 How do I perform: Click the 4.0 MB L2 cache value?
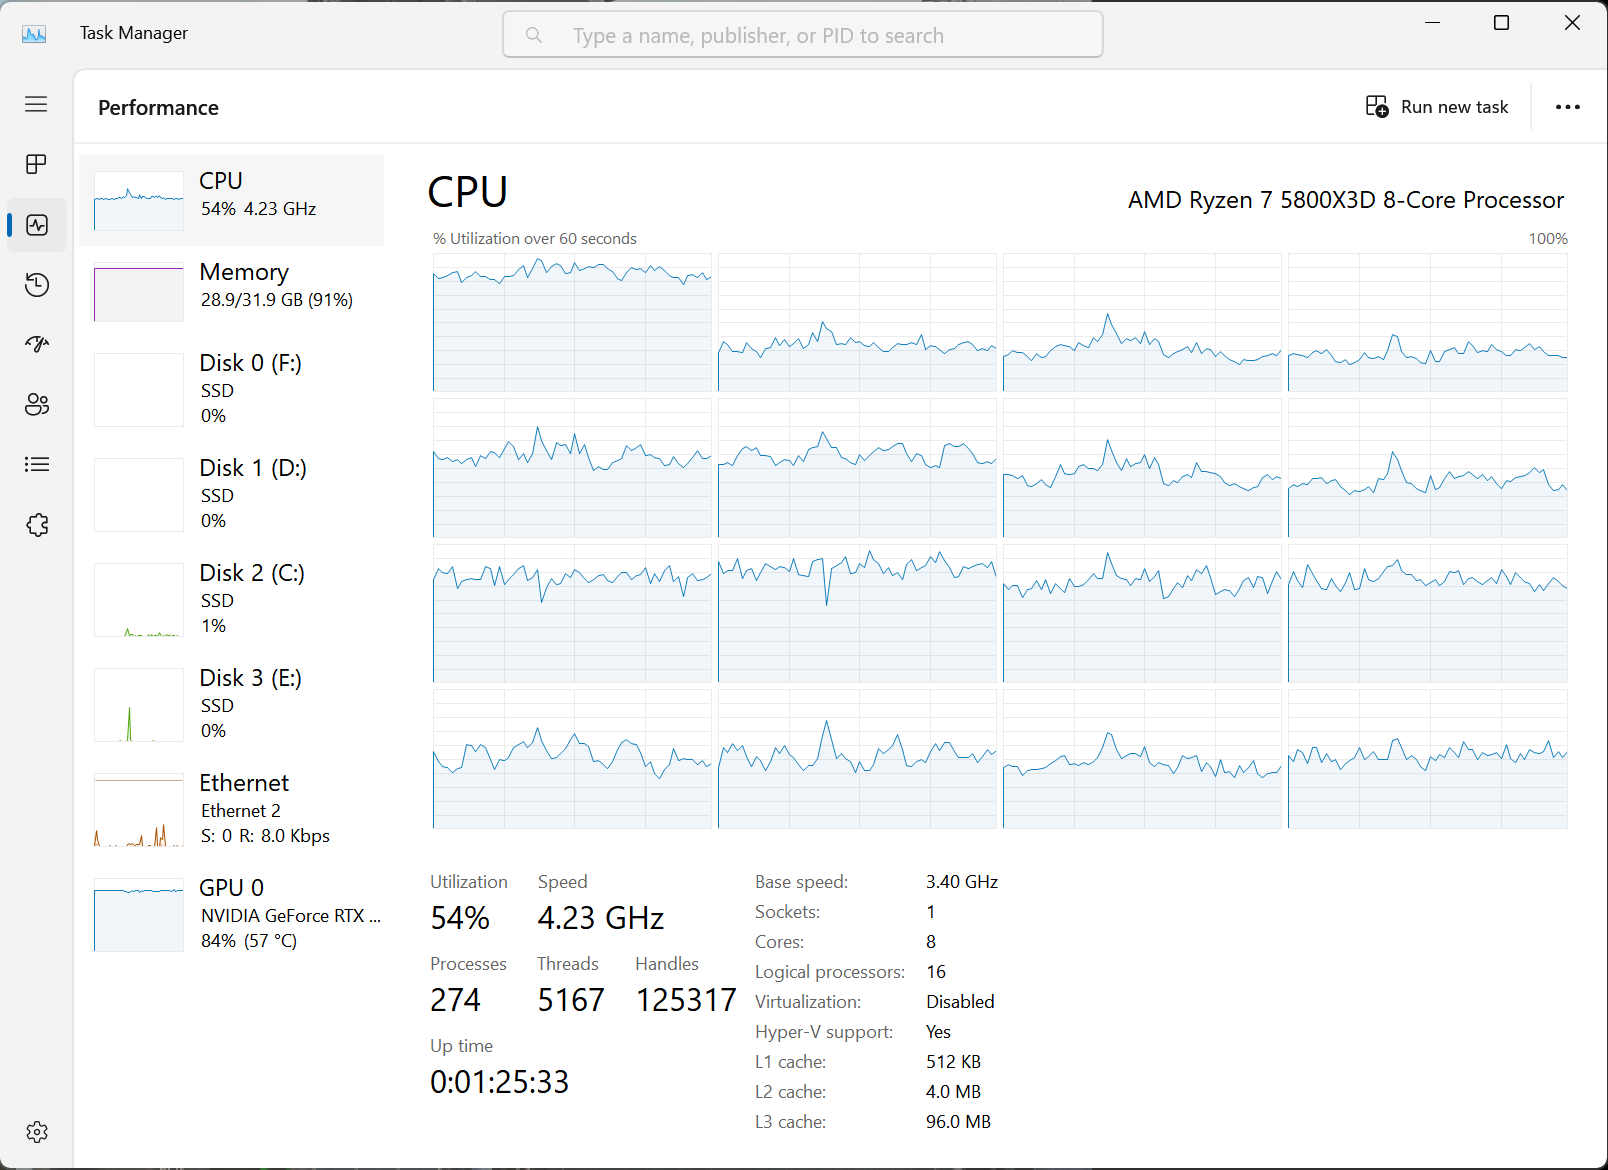click(953, 1092)
